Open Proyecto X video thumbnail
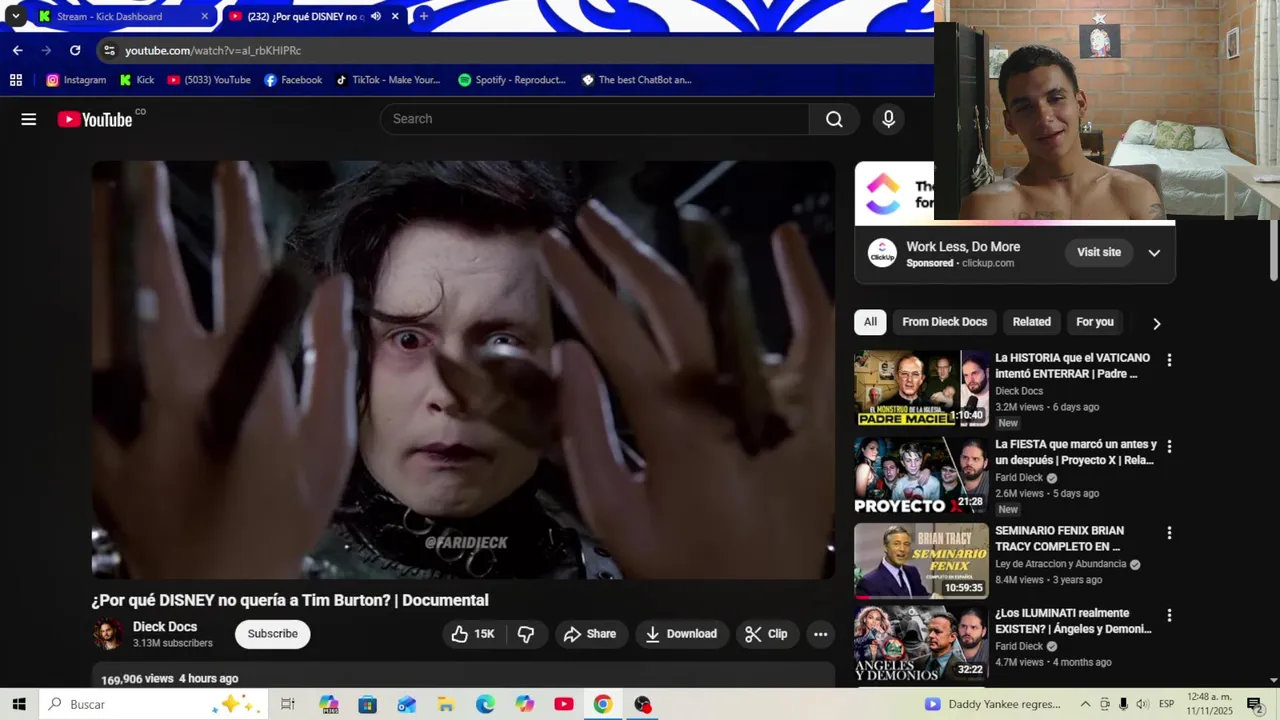The width and height of the screenshot is (1280, 720). 921,475
